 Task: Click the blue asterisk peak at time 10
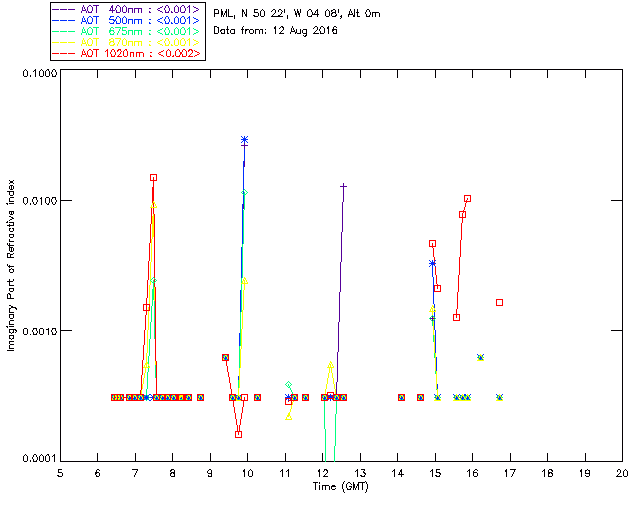click(x=244, y=140)
